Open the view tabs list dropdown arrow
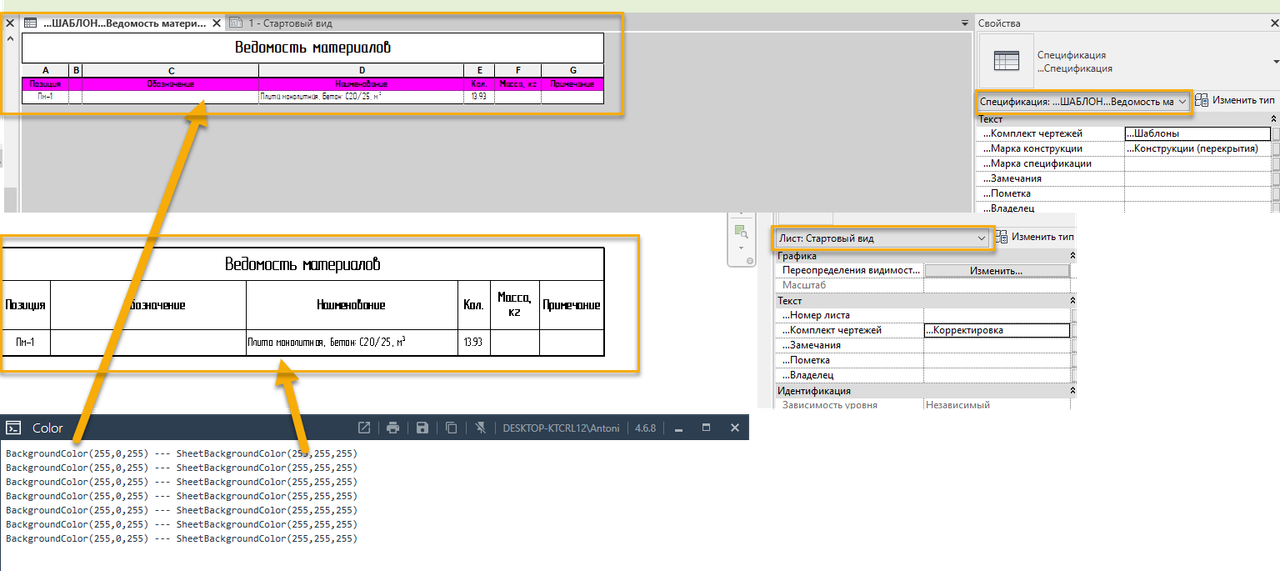Screen dimensions: 1280x571 click(x=965, y=23)
